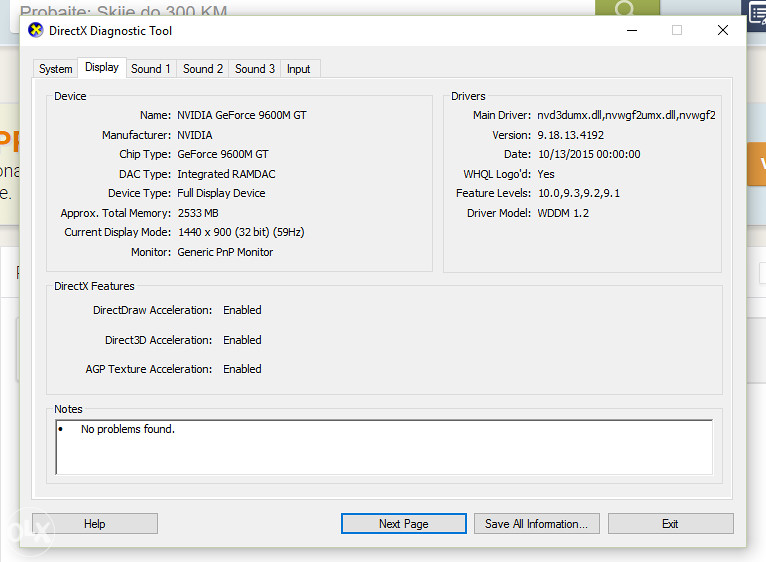Viewport: 766px width, 562px height.
Task: Click driver version '9.18.13.4192'
Action: pyautogui.click(x=571, y=135)
